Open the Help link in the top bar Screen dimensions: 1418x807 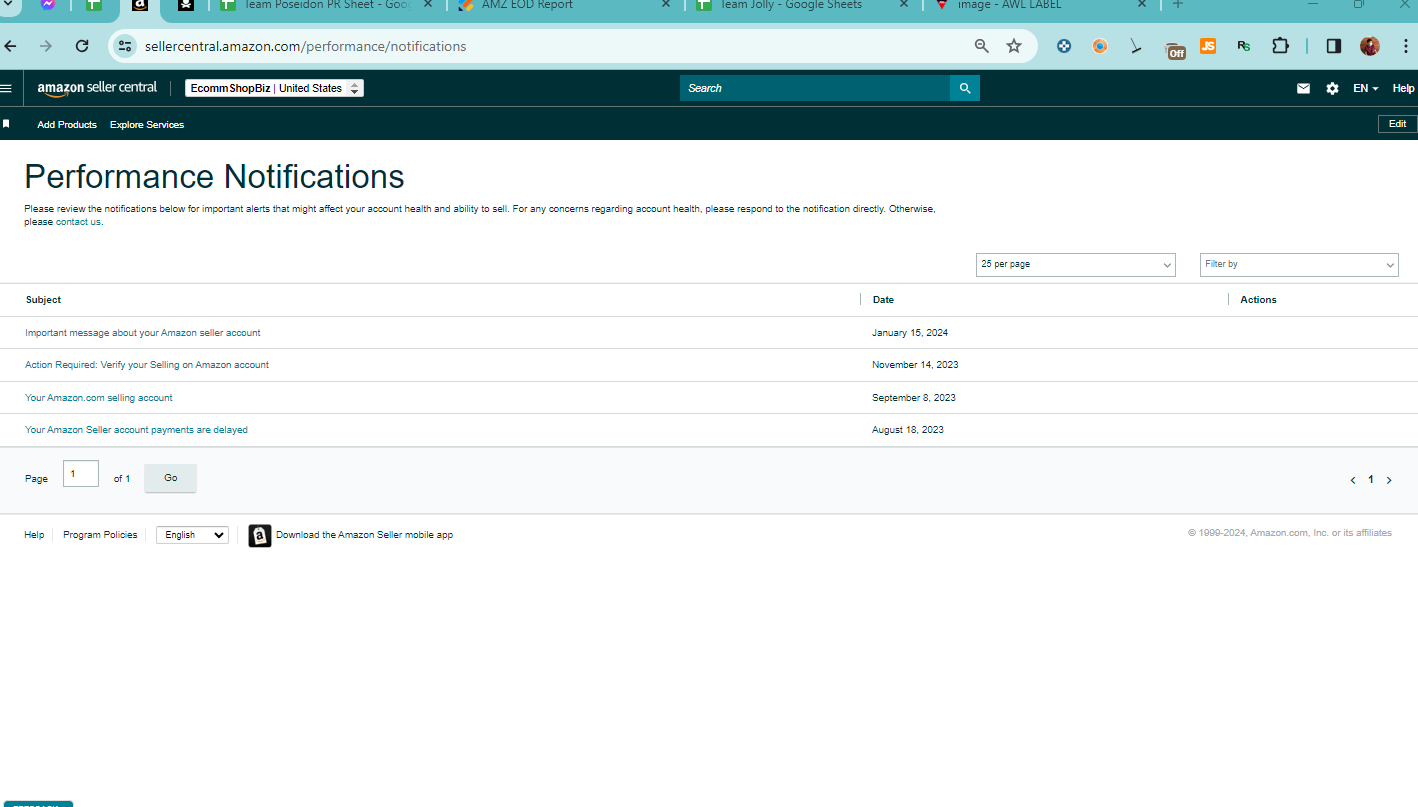1403,88
